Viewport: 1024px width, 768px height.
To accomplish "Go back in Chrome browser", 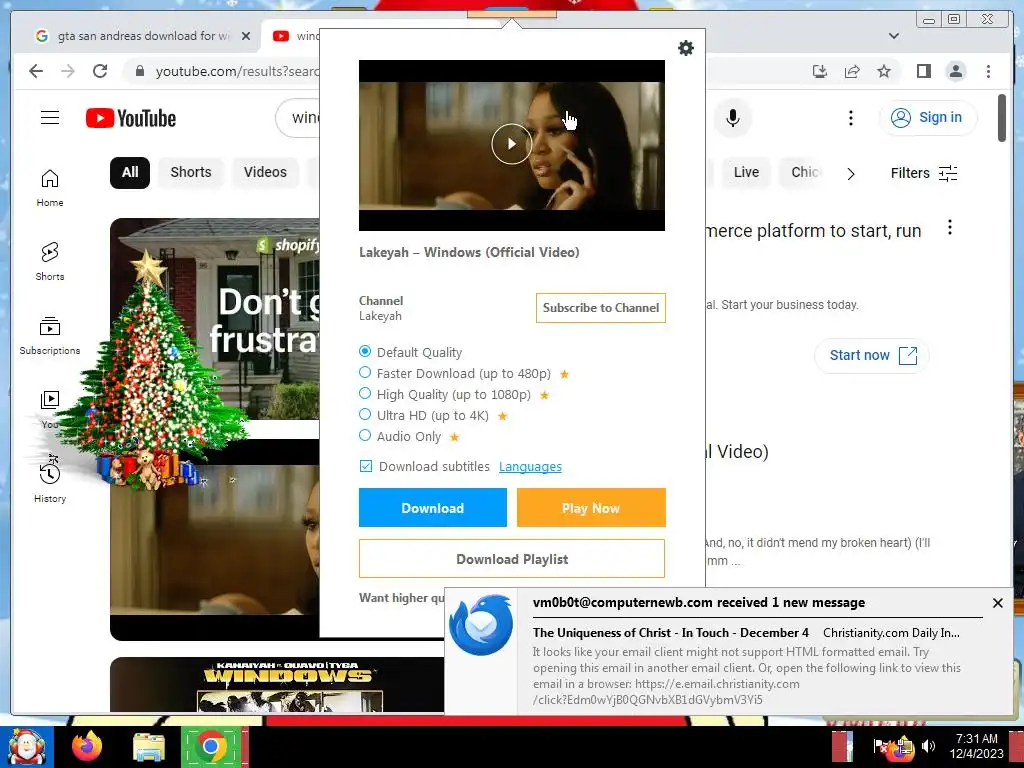I will (36, 71).
